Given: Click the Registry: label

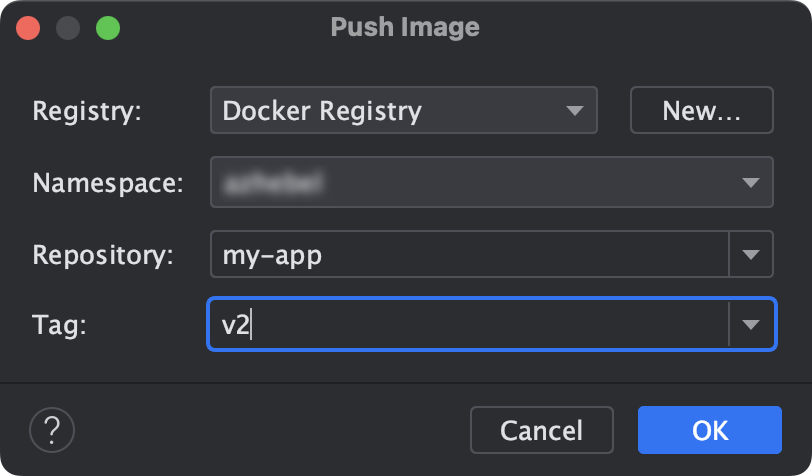Looking at the screenshot, I should click(x=86, y=111).
